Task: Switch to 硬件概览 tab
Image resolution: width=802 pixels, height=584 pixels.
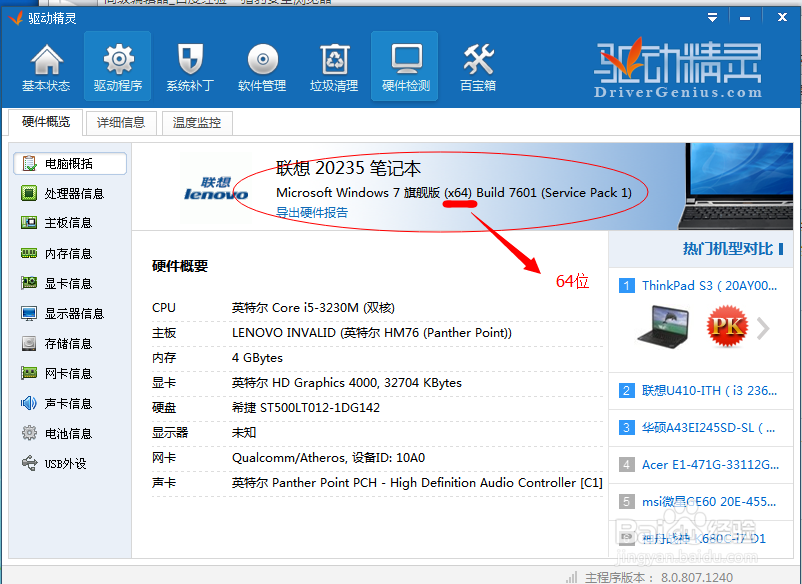Action: [46, 122]
